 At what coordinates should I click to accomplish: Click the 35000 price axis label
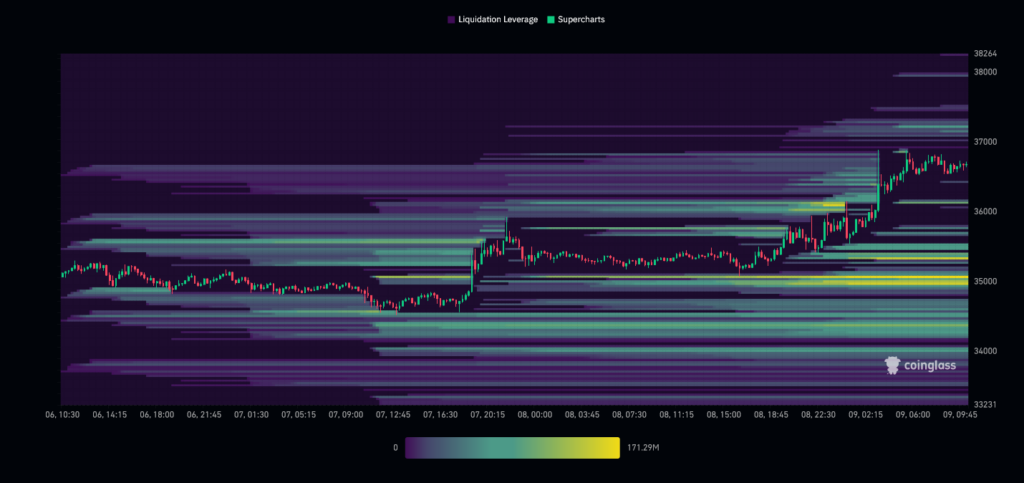point(984,281)
